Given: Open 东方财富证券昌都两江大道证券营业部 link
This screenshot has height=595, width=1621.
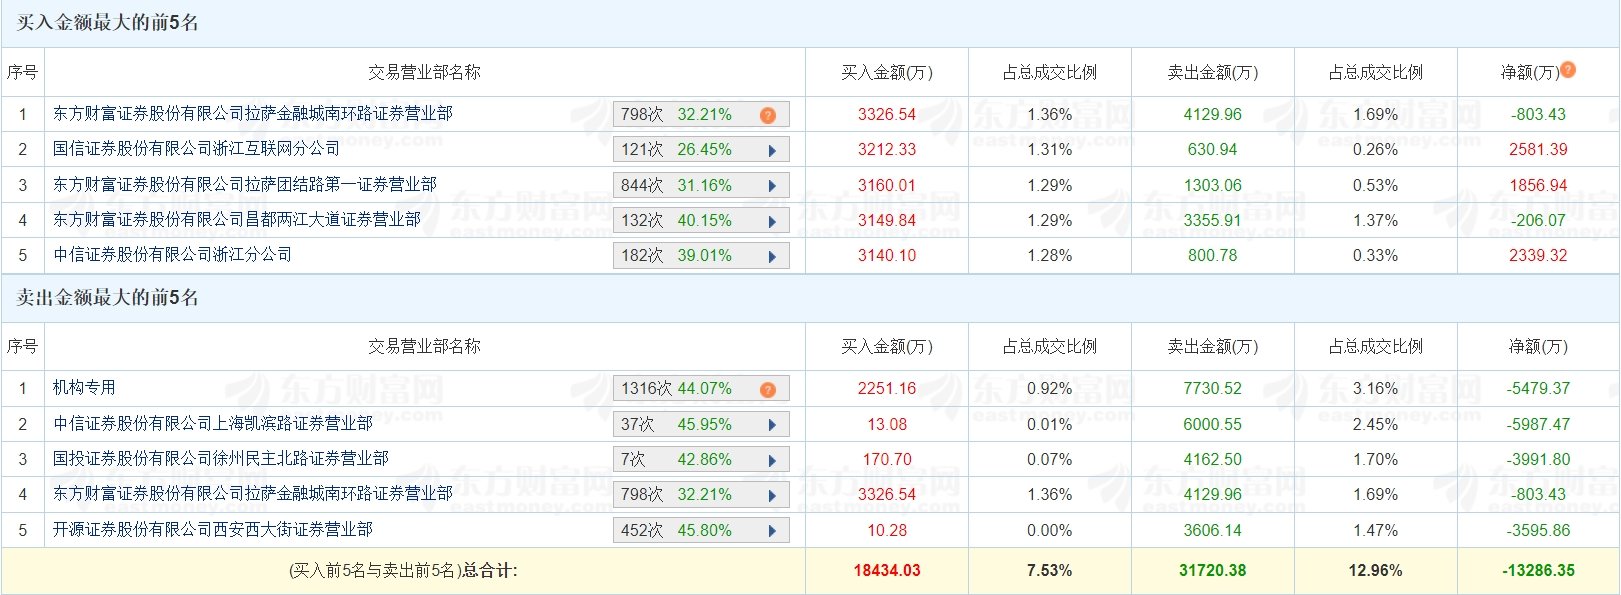Looking at the screenshot, I should point(237,219).
